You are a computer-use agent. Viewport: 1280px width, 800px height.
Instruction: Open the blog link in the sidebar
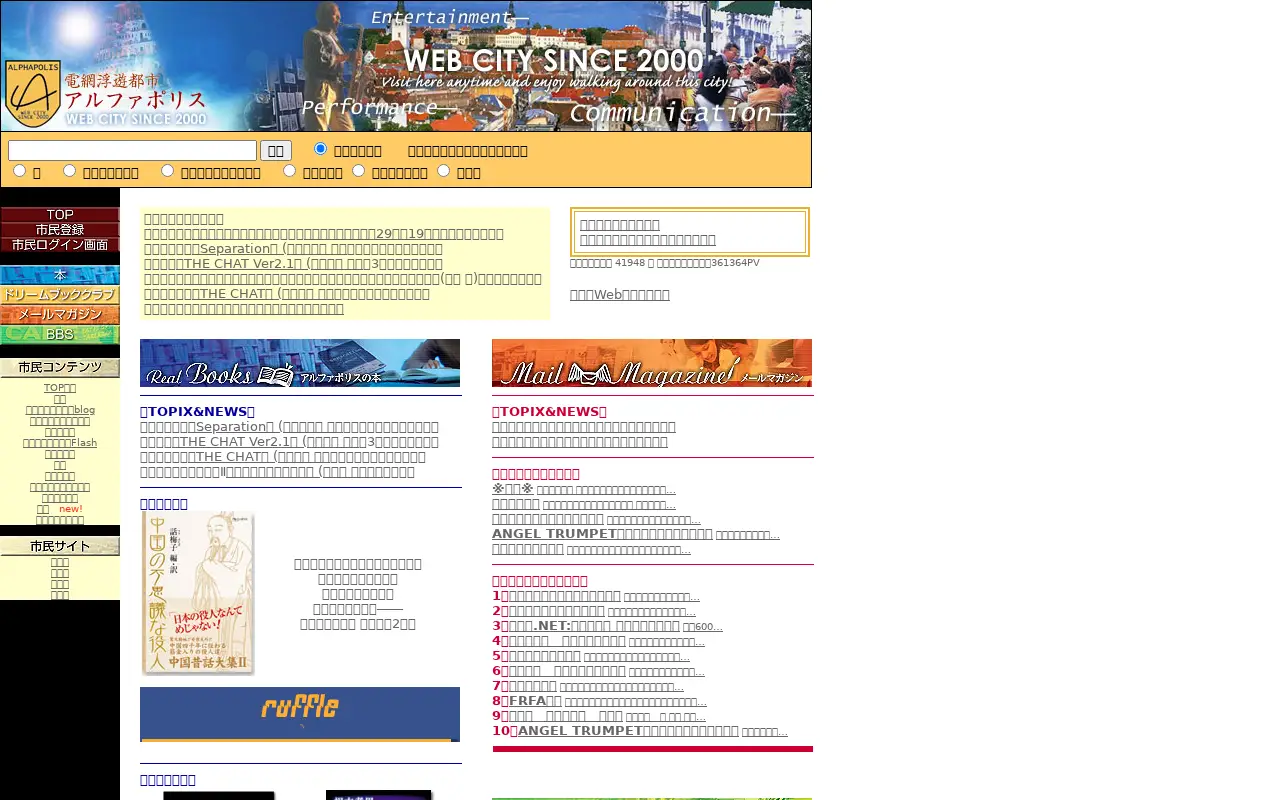click(x=60, y=410)
